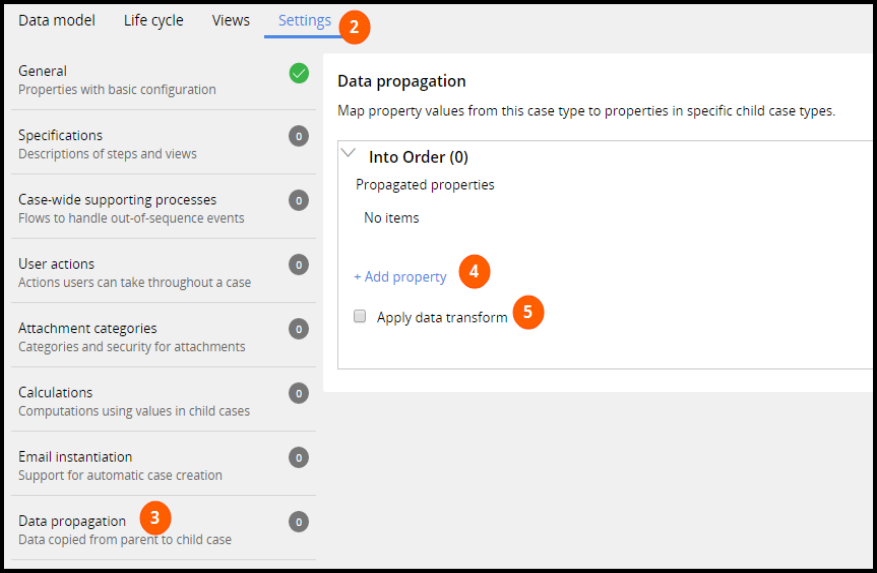Click the count badge beside Specifications
877x573 pixels.
pos(298,137)
